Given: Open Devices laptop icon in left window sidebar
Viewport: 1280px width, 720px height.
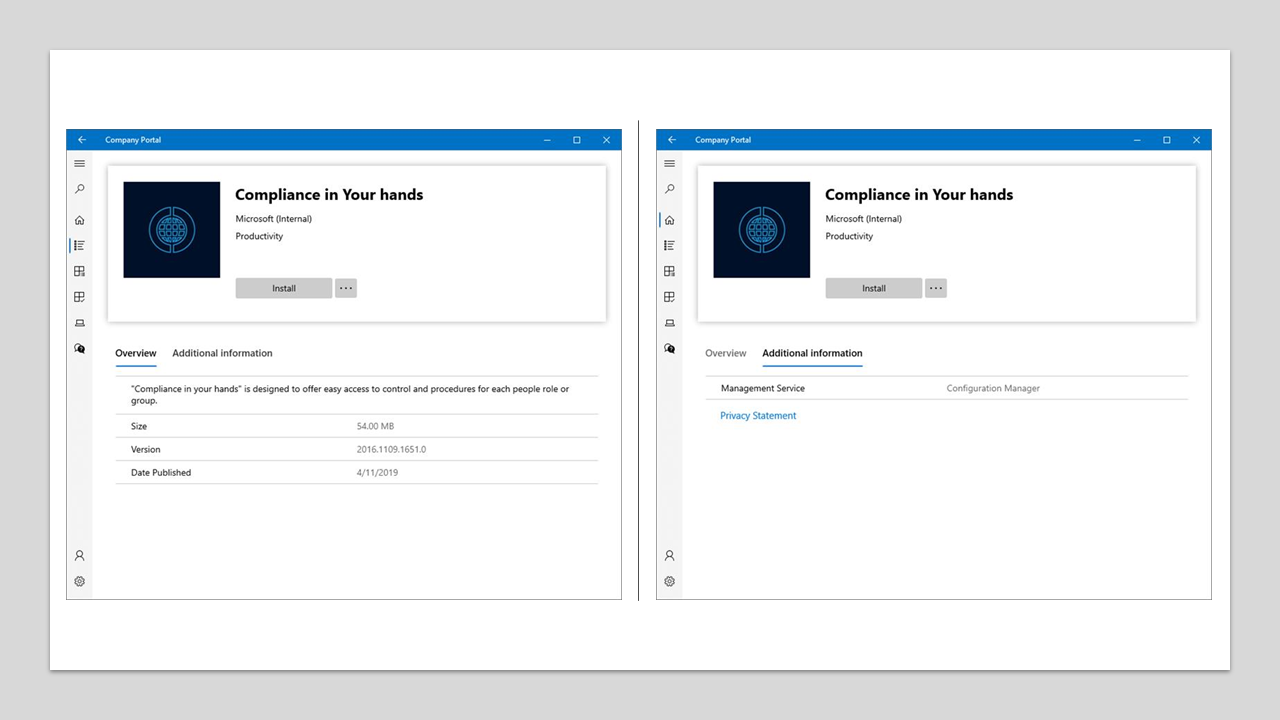Looking at the screenshot, I should (x=80, y=323).
